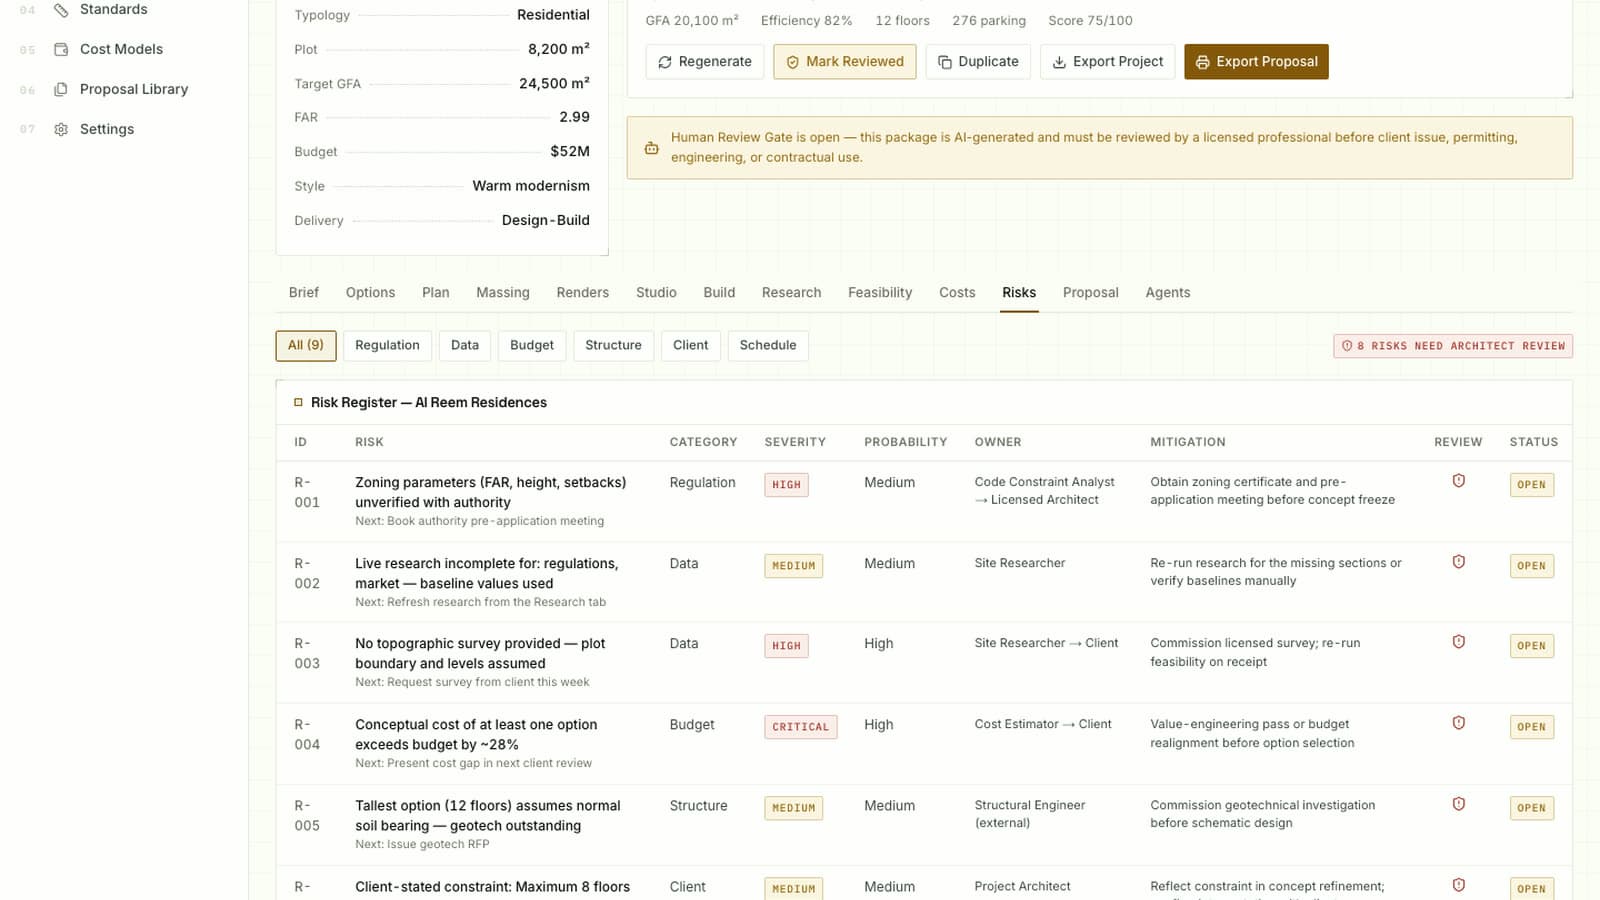Click the CRITICAL severity badge for R-004

pyautogui.click(x=801, y=727)
